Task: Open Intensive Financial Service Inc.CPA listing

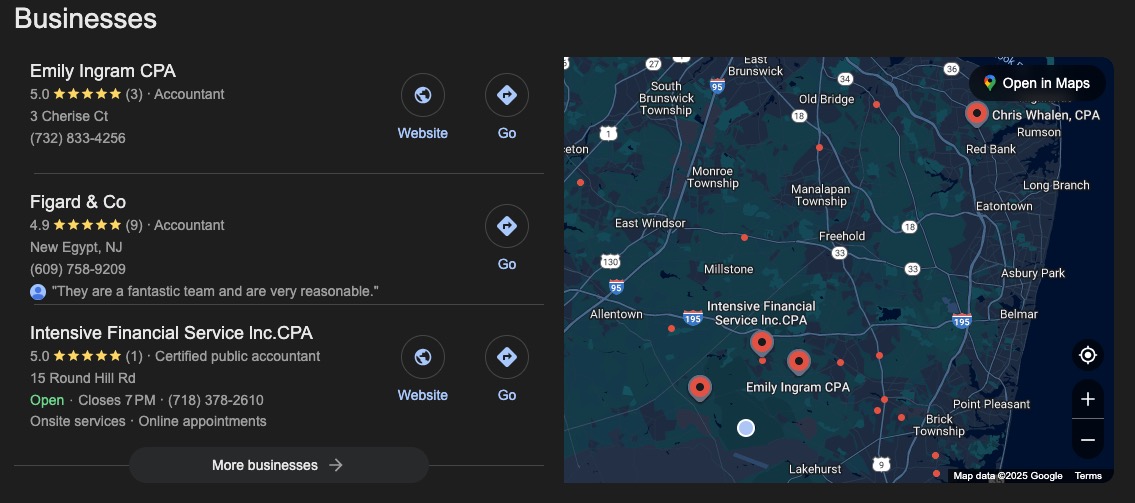Action: point(171,333)
